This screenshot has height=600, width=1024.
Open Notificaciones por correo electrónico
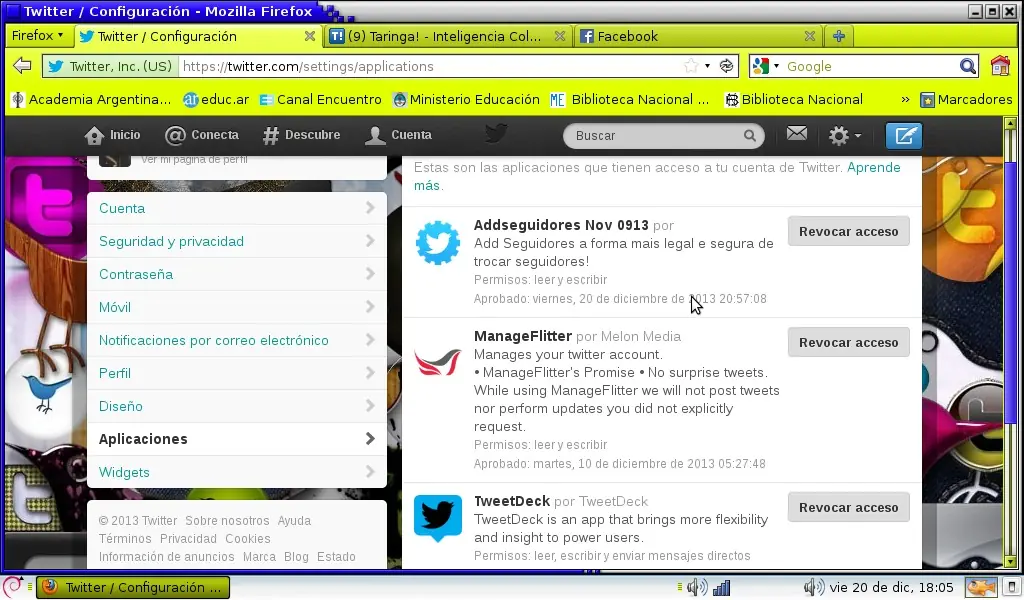click(237, 340)
